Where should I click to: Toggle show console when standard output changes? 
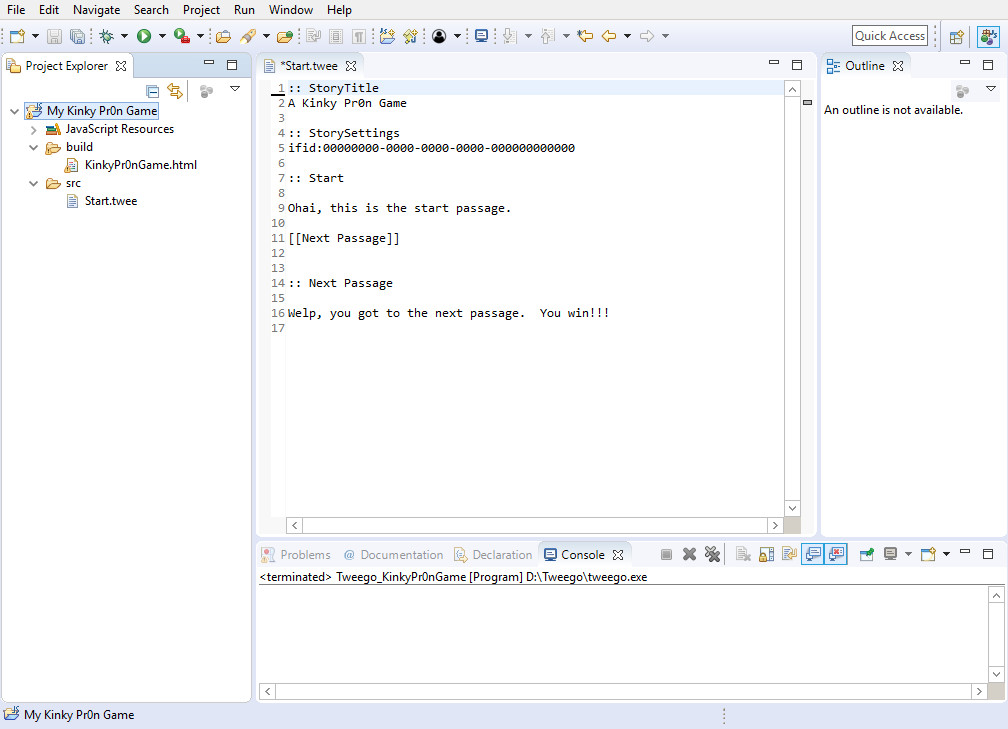tap(812, 554)
